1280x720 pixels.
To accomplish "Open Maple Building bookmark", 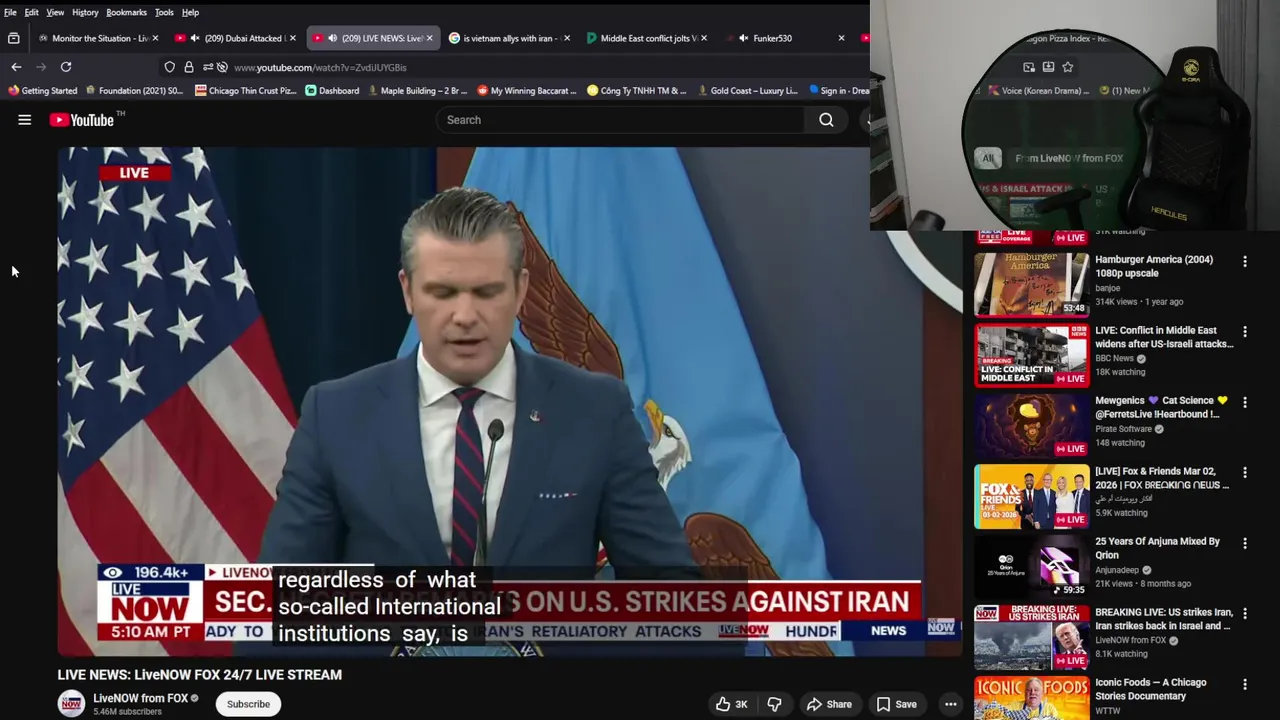I will pyautogui.click(x=416, y=91).
